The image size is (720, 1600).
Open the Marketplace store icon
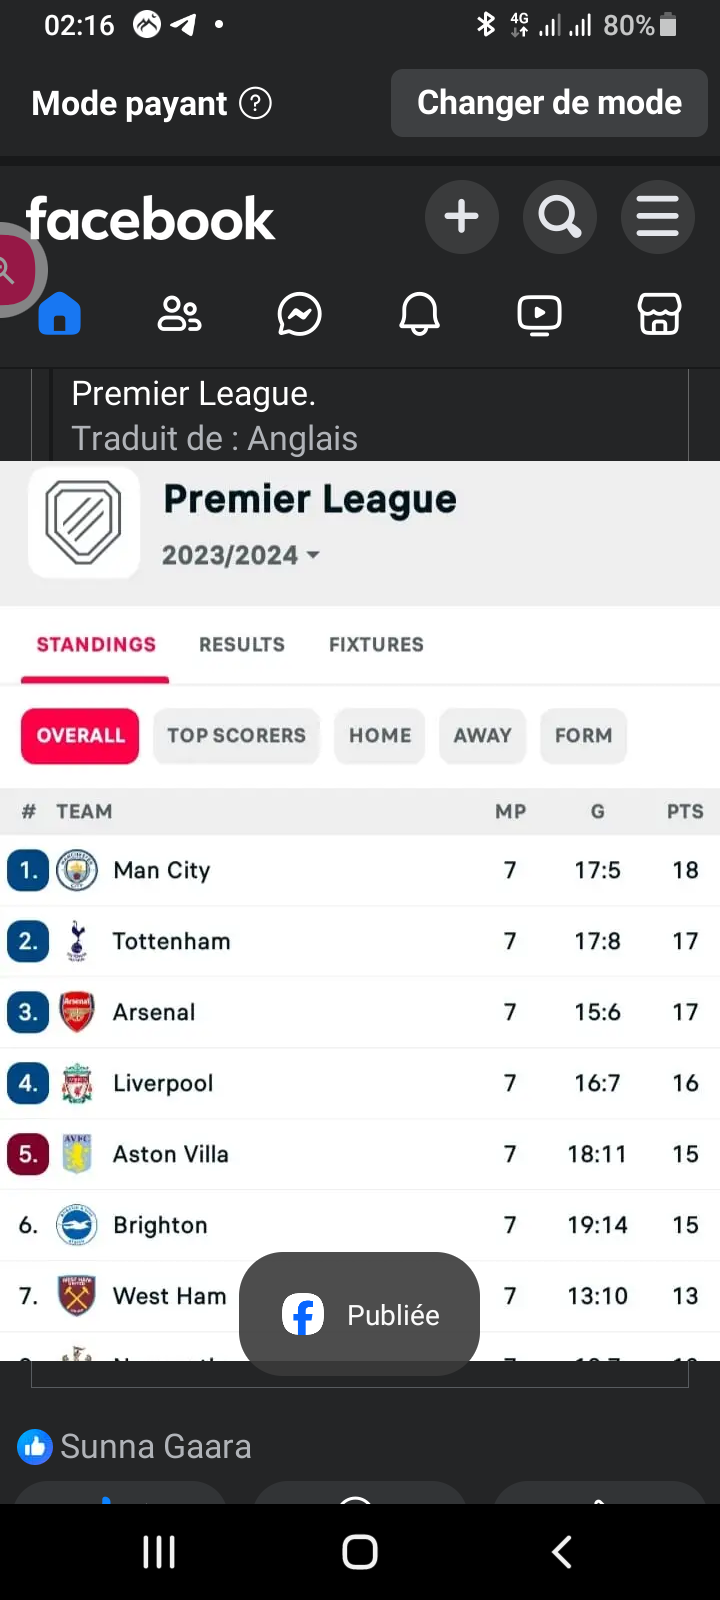tap(659, 315)
